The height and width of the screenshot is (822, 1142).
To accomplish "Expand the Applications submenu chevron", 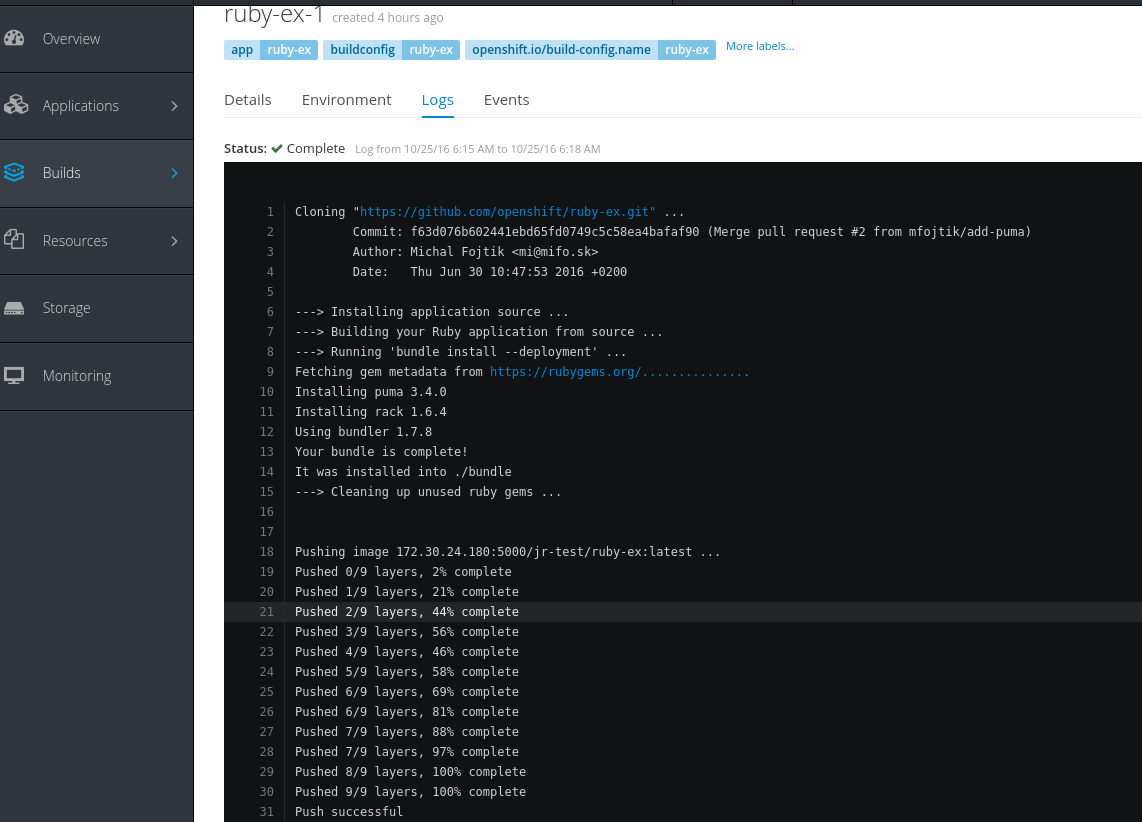I will [x=174, y=106].
